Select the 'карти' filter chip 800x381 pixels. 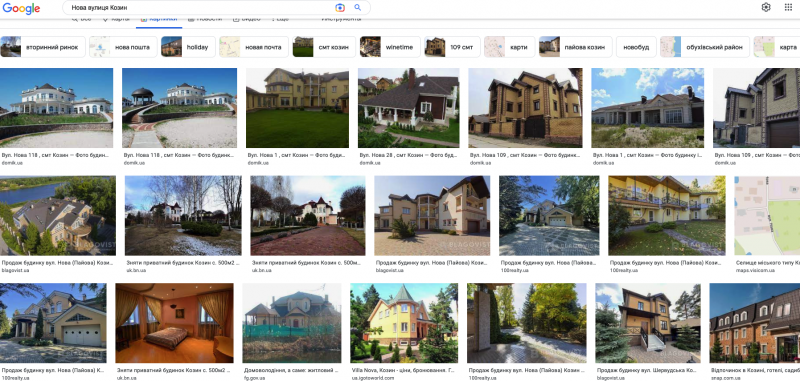(x=510, y=47)
